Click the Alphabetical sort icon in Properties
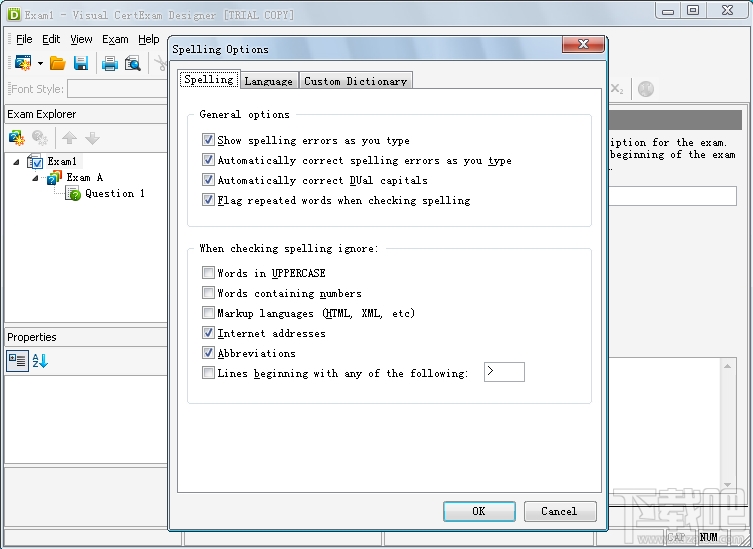The width and height of the screenshot is (753, 549). tap(40, 361)
